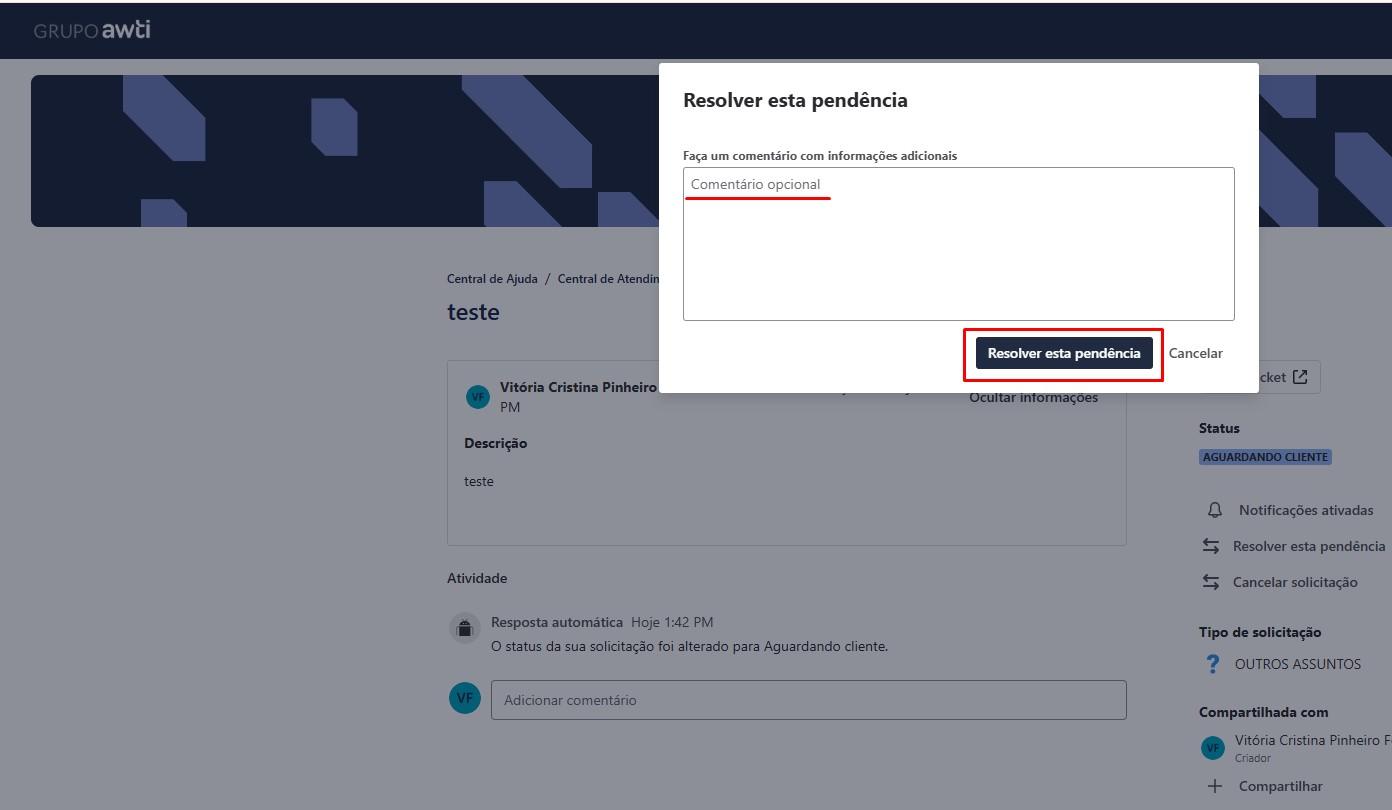Click the automatic response bot avatar
The height and width of the screenshot is (810, 1392).
coord(465,628)
